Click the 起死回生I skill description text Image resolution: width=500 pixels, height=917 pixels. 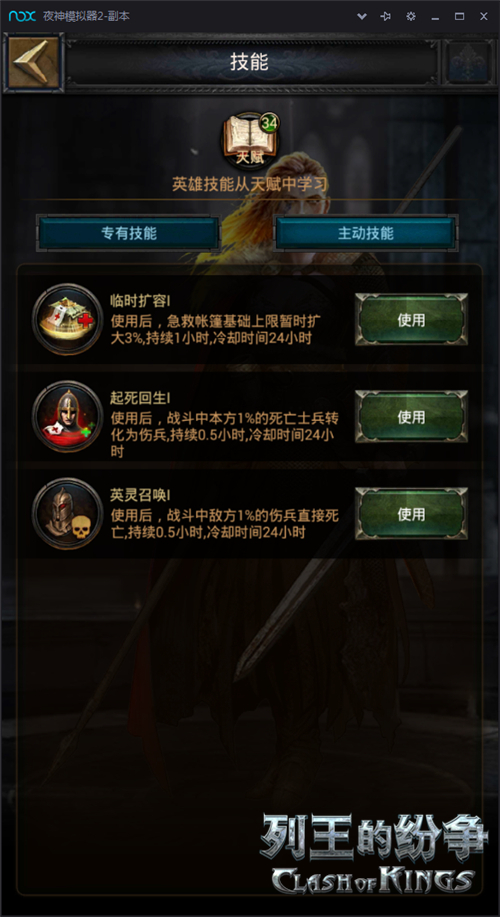(225, 435)
